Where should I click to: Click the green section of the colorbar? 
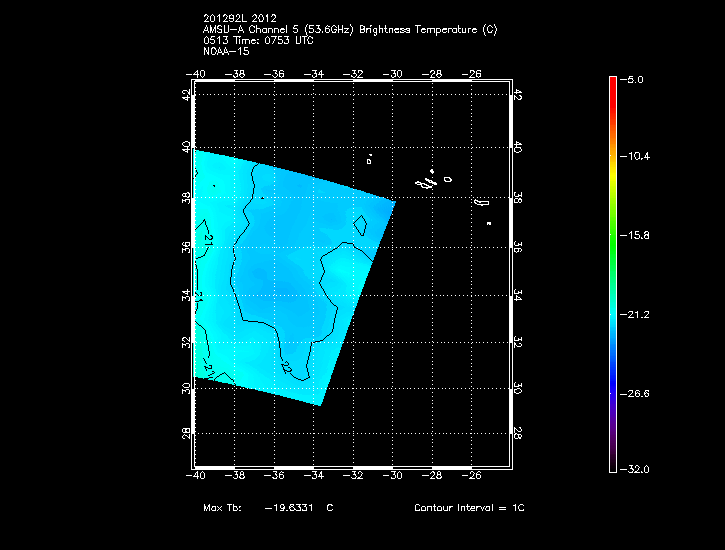pos(612,230)
